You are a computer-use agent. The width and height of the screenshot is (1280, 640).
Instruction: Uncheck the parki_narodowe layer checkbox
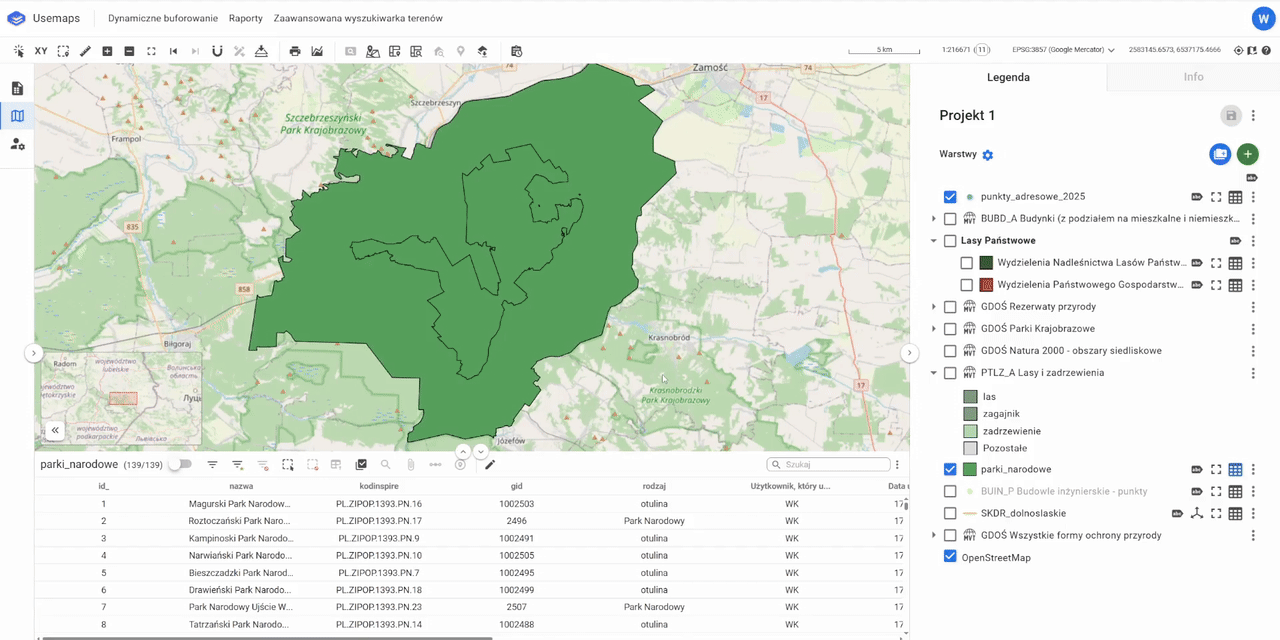point(950,469)
